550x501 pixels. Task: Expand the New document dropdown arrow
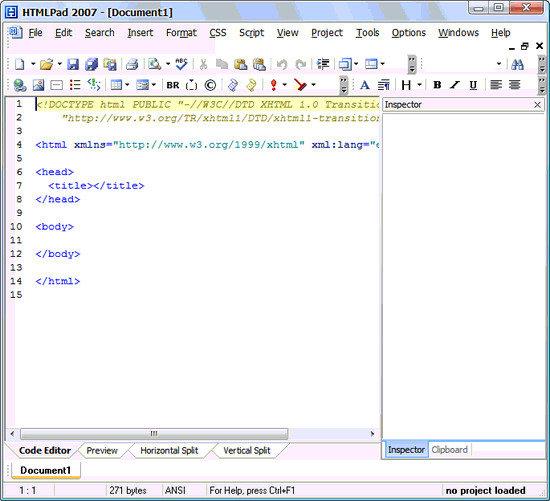(33, 64)
